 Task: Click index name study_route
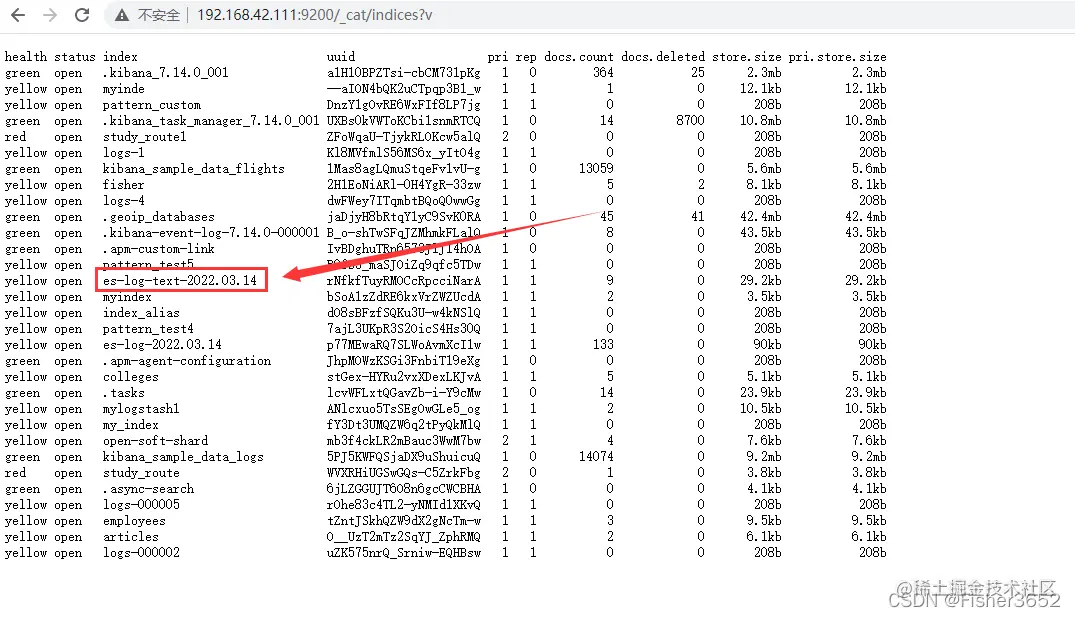[x=141, y=472]
